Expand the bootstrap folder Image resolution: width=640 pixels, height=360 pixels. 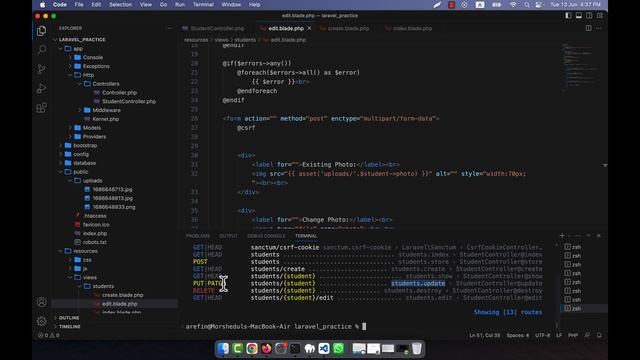pos(85,145)
